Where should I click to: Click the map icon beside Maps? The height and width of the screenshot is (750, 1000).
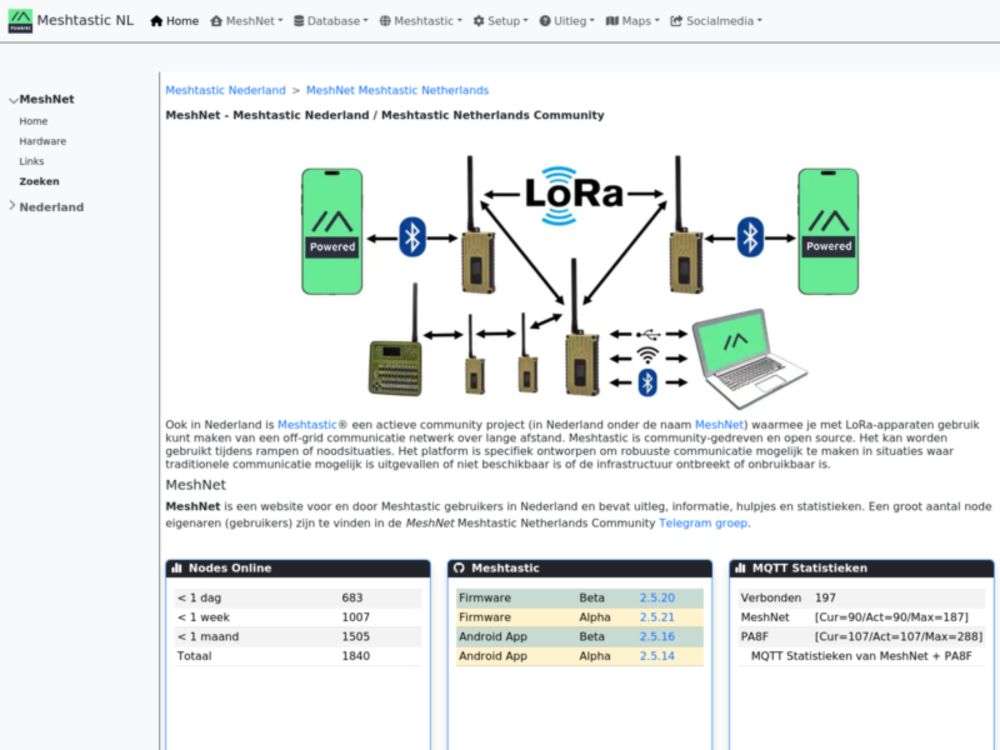[x=612, y=21]
